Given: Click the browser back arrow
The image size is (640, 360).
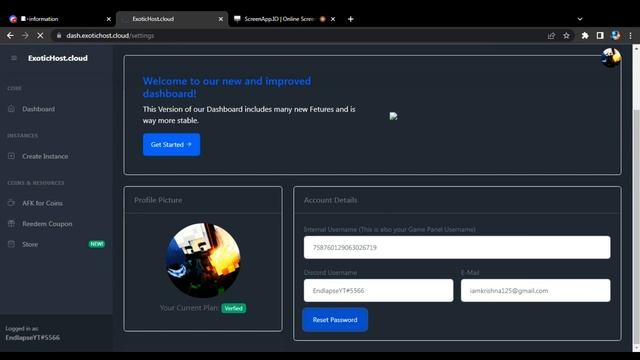Looking at the screenshot, I should point(10,36).
